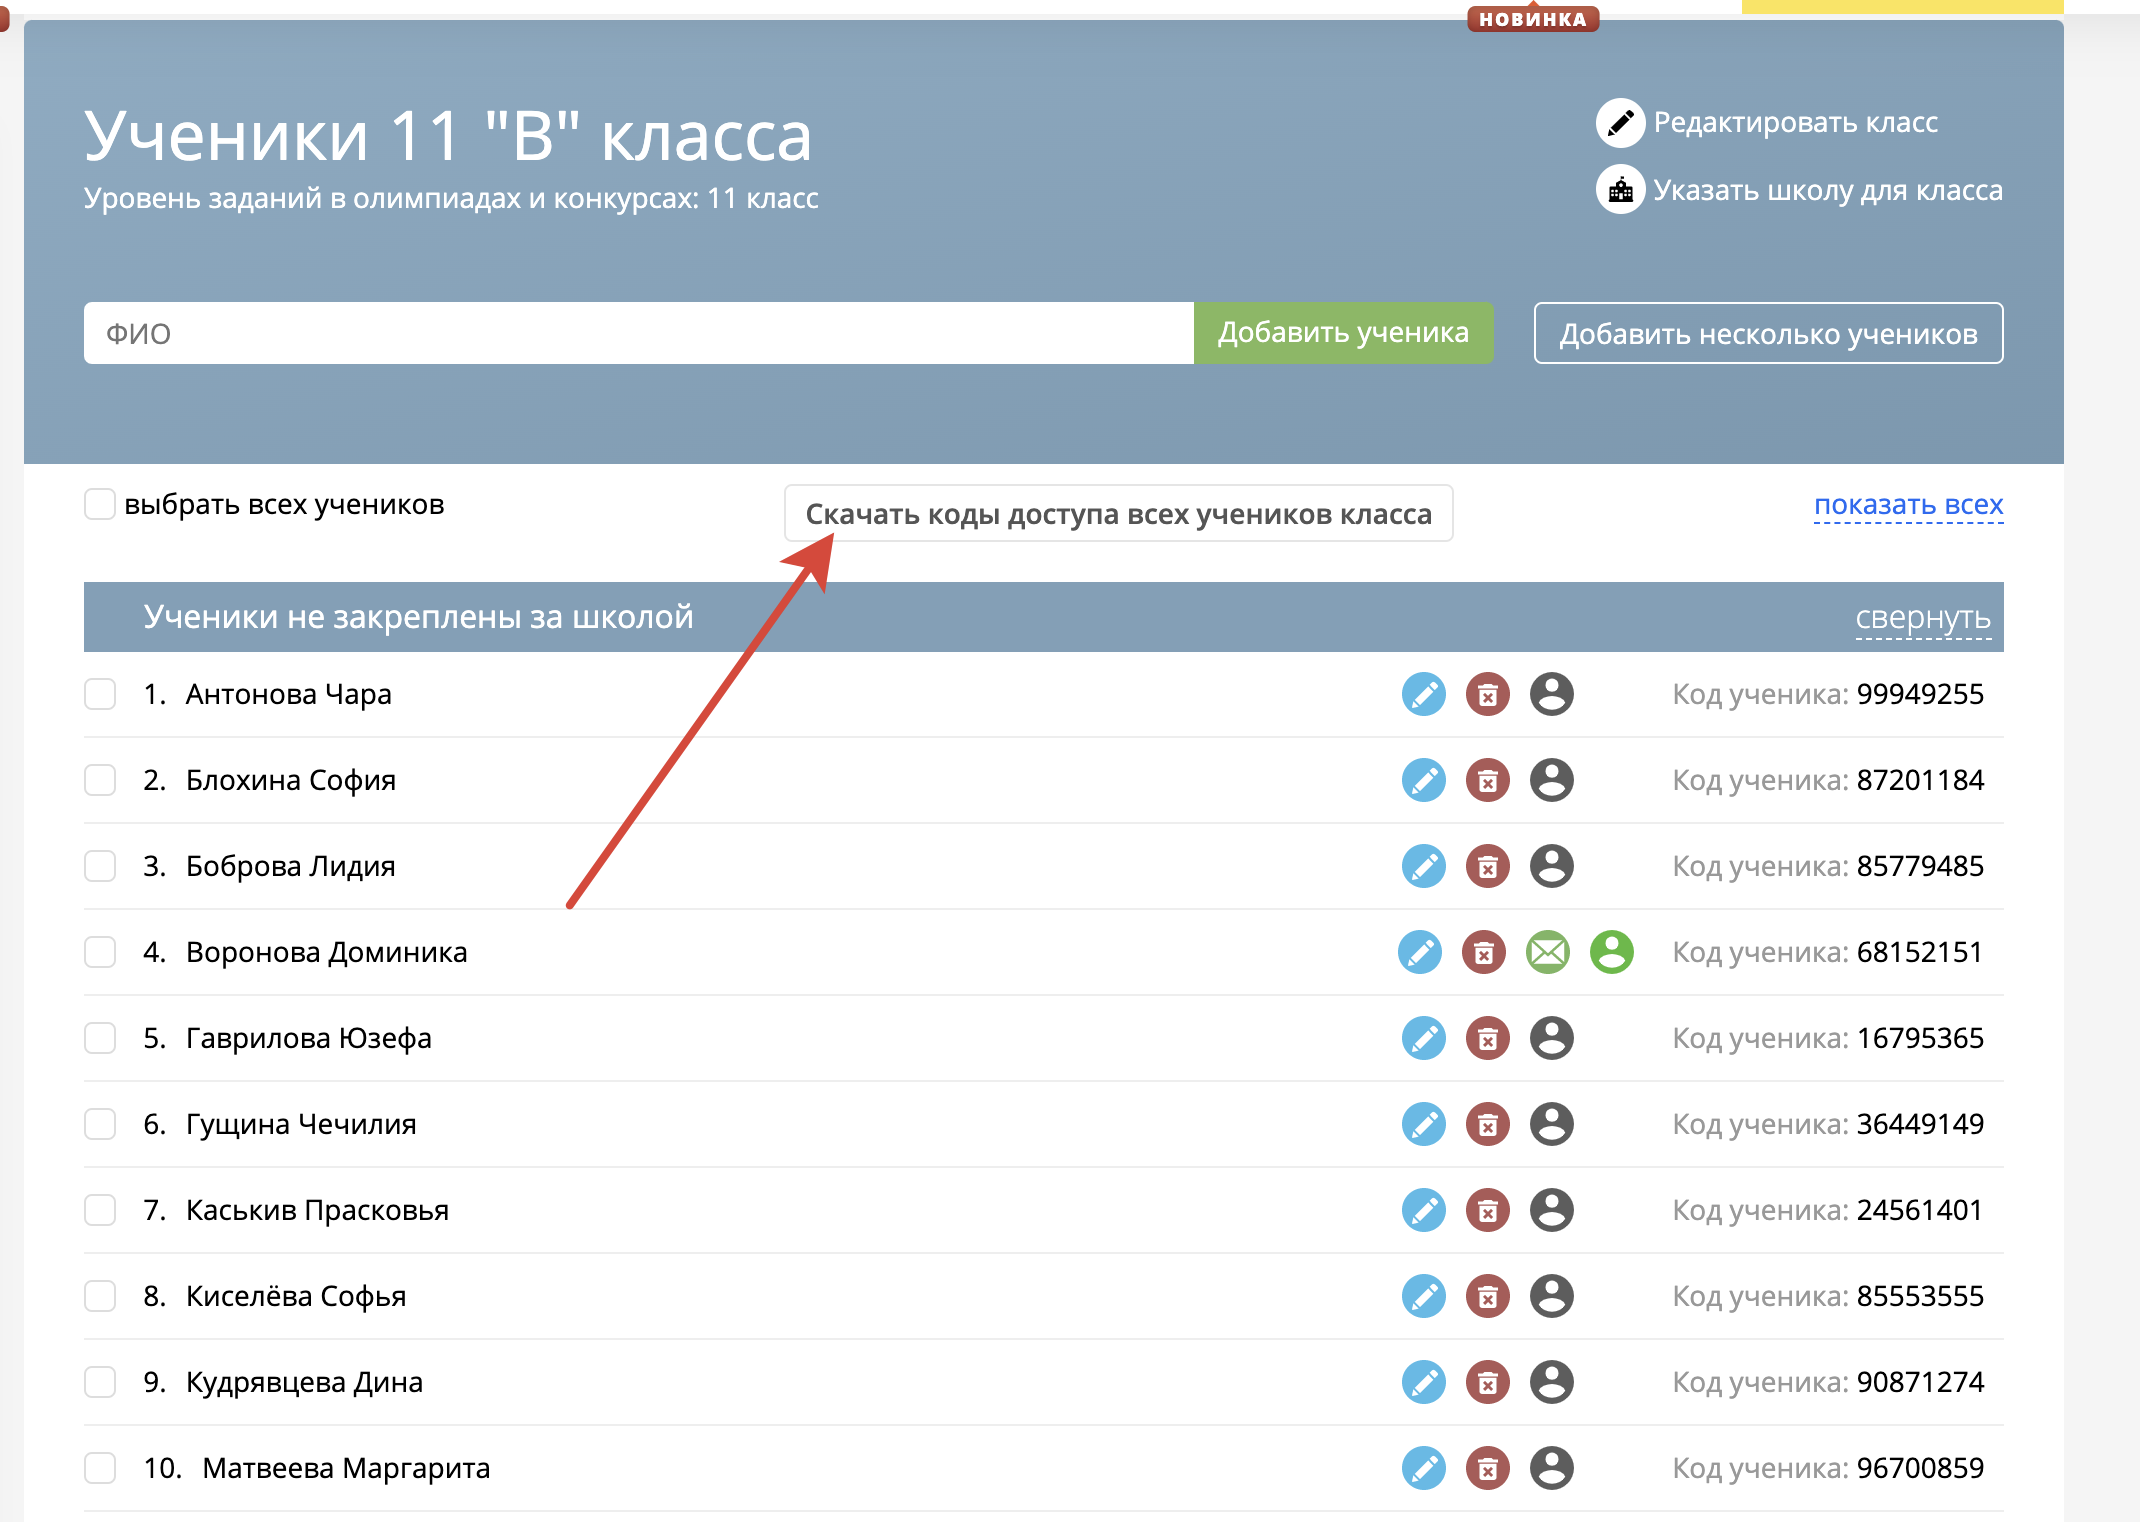This screenshot has height=1522, width=2140.
Task: Delete student Блохина София using trash icon
Action: tap(1487, 780)
